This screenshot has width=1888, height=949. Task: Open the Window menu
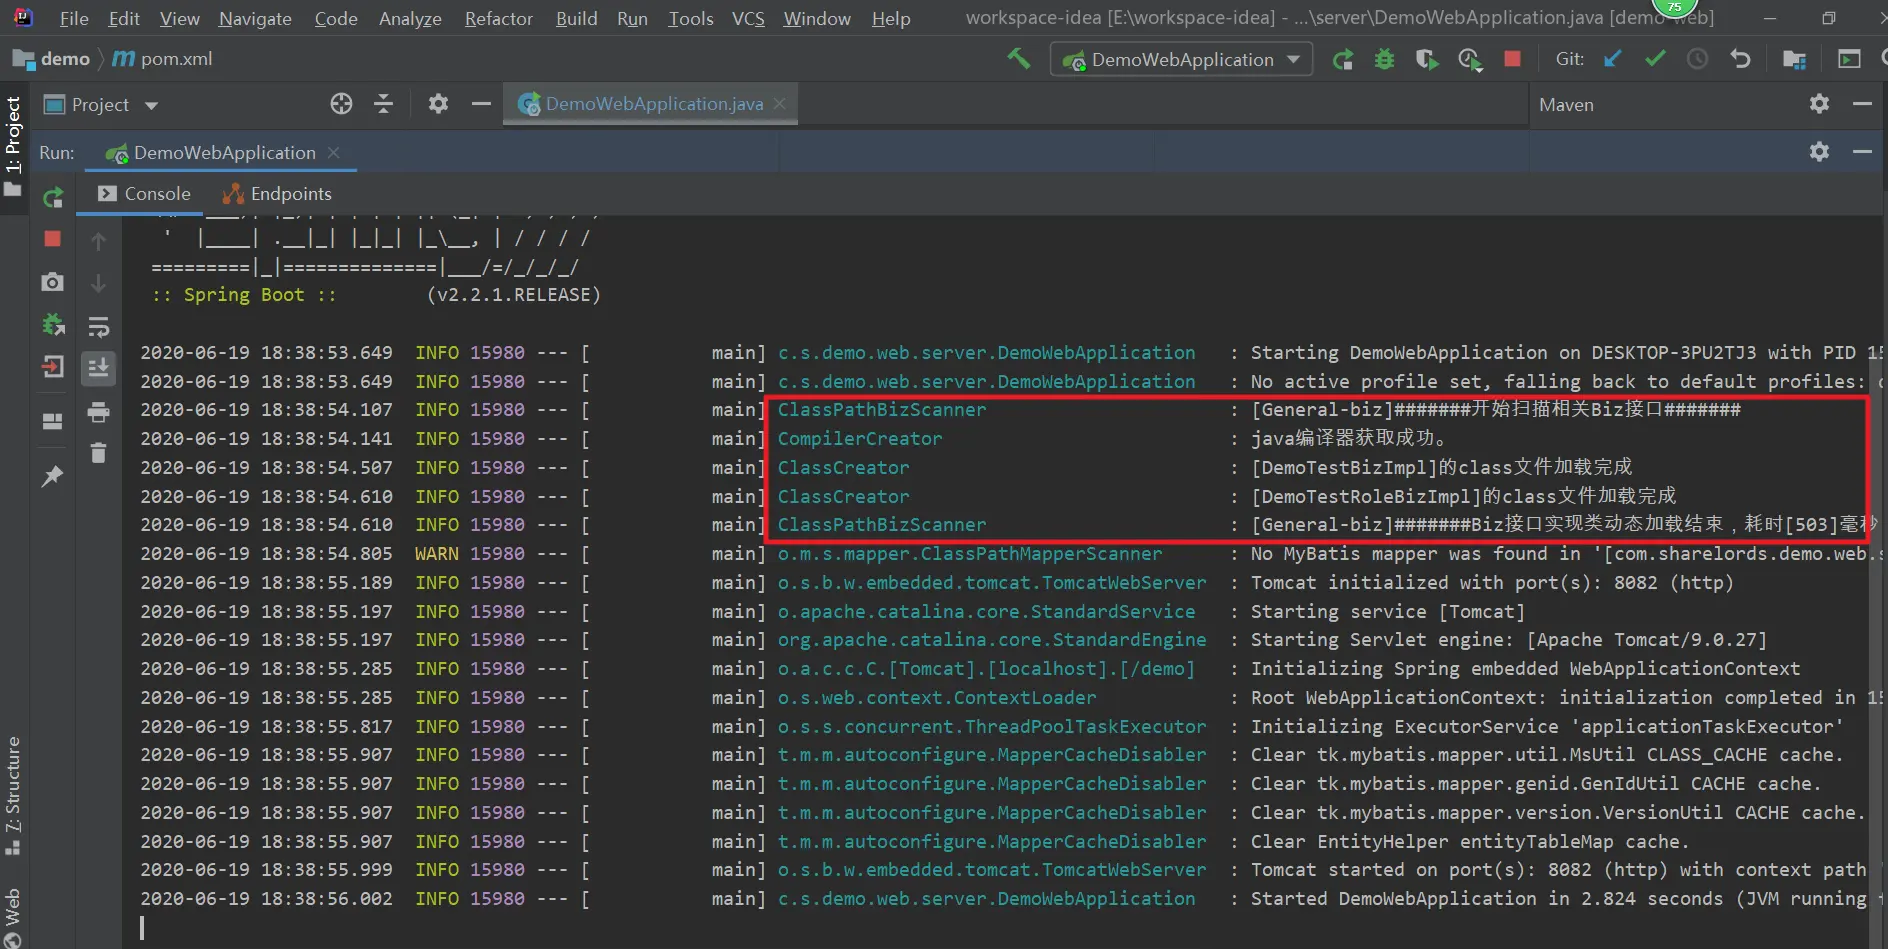click(x=816, y=18)
